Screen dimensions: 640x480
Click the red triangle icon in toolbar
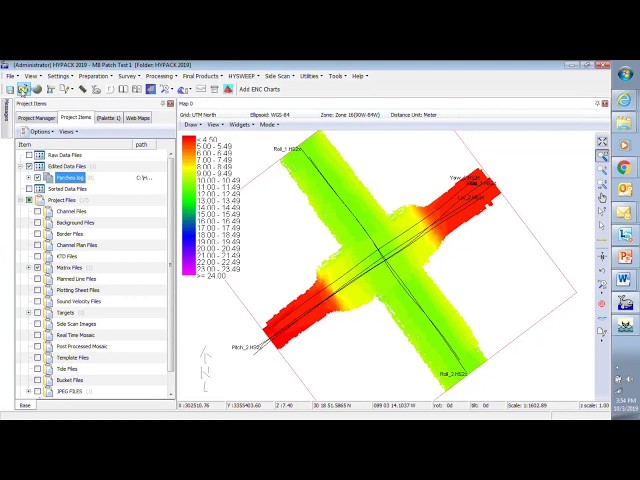(x=228, y=89)
